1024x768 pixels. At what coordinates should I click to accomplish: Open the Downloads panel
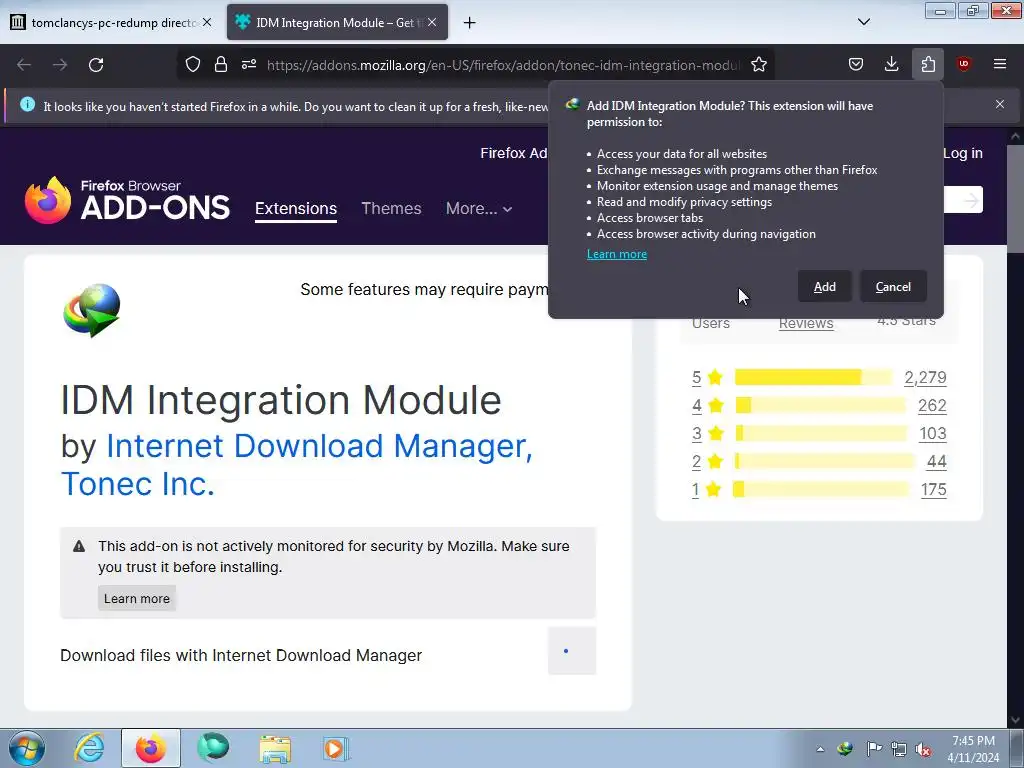click(x=891, y=64)
